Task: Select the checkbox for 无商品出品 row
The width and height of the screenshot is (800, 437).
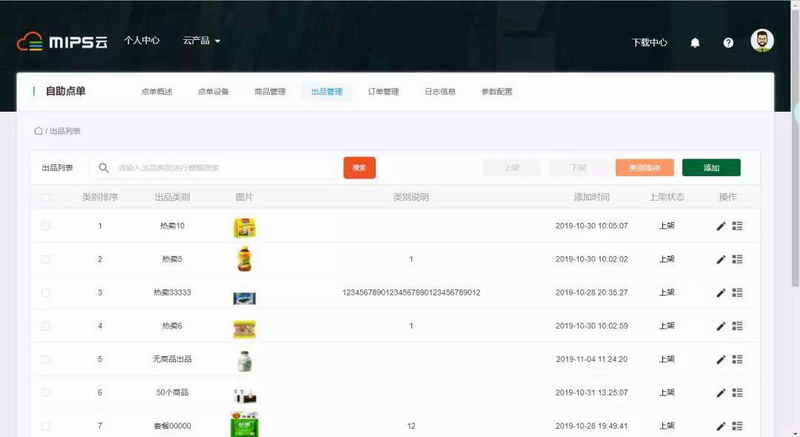Action: 46,359
